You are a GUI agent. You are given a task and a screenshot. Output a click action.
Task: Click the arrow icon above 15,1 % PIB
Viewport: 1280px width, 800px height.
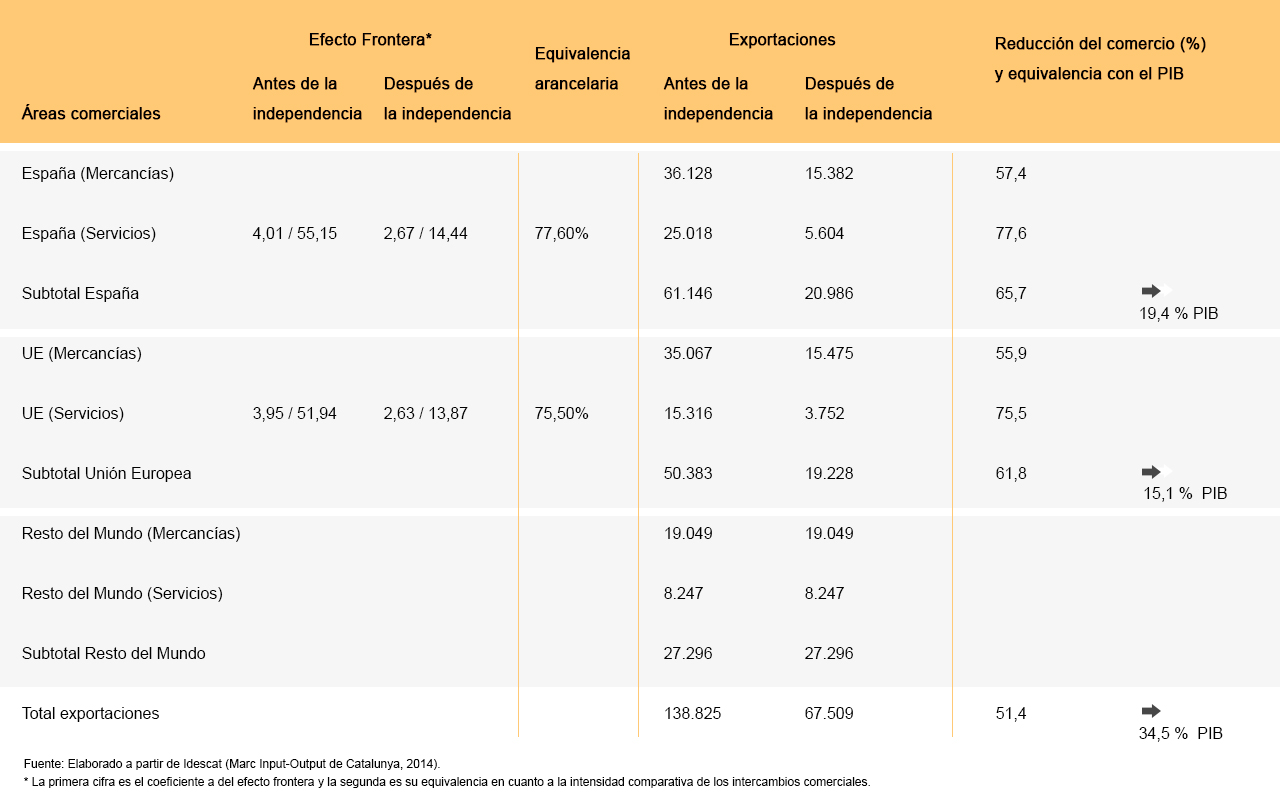pyautogui.click(x=1151, y=471)
